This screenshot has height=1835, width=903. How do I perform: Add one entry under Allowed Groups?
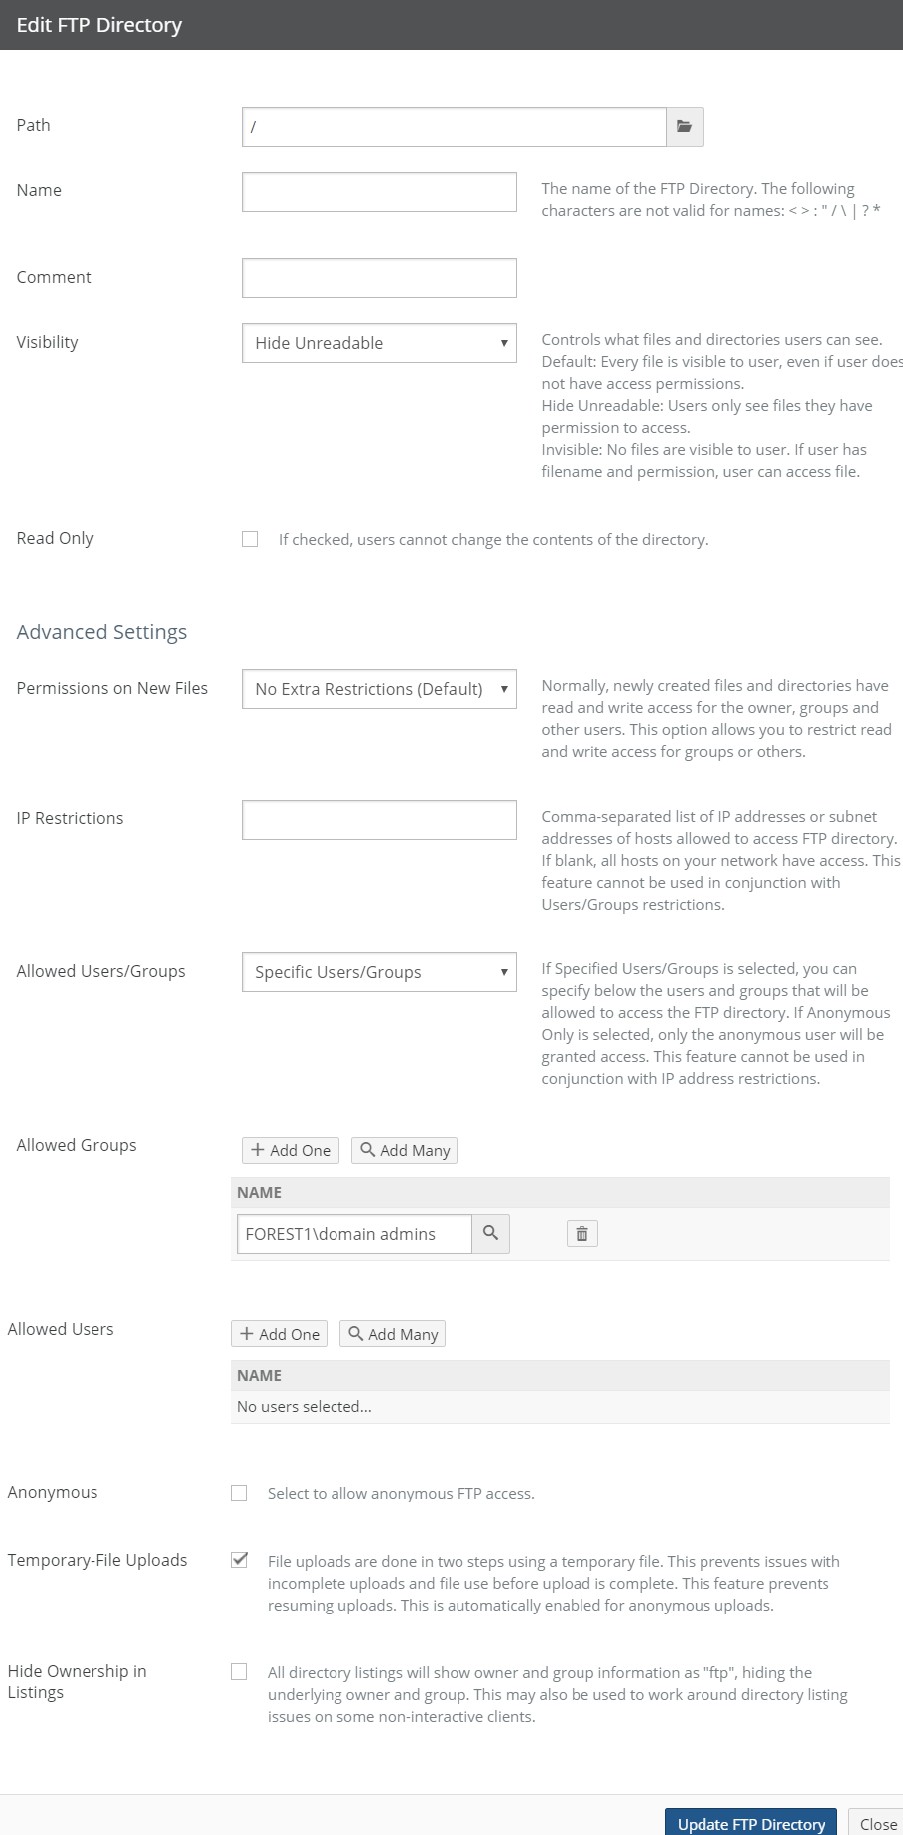(290, 1150)
